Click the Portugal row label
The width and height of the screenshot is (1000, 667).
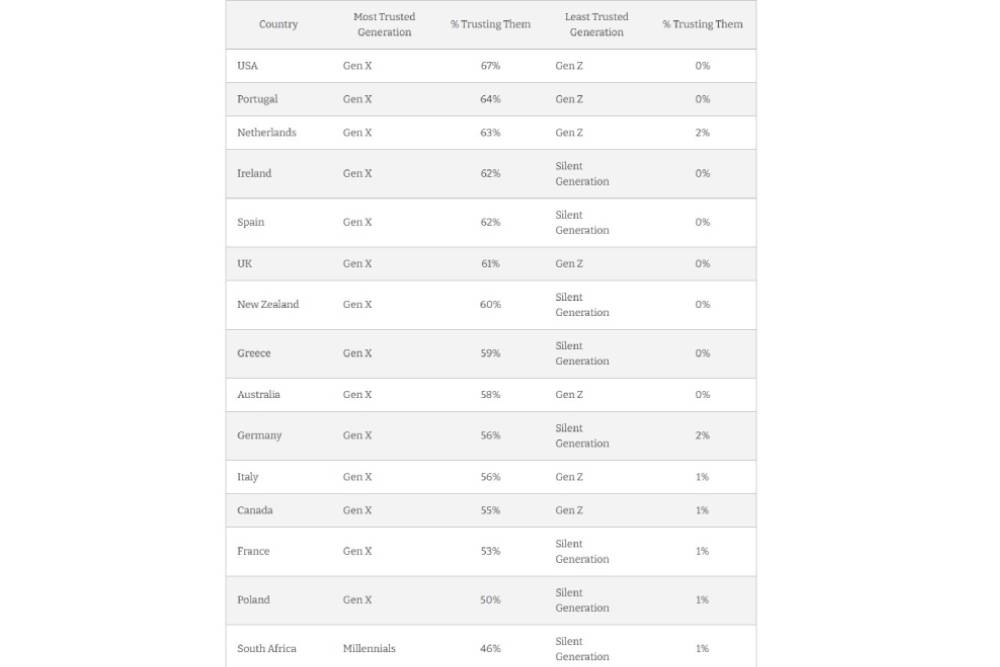[257, 99]
